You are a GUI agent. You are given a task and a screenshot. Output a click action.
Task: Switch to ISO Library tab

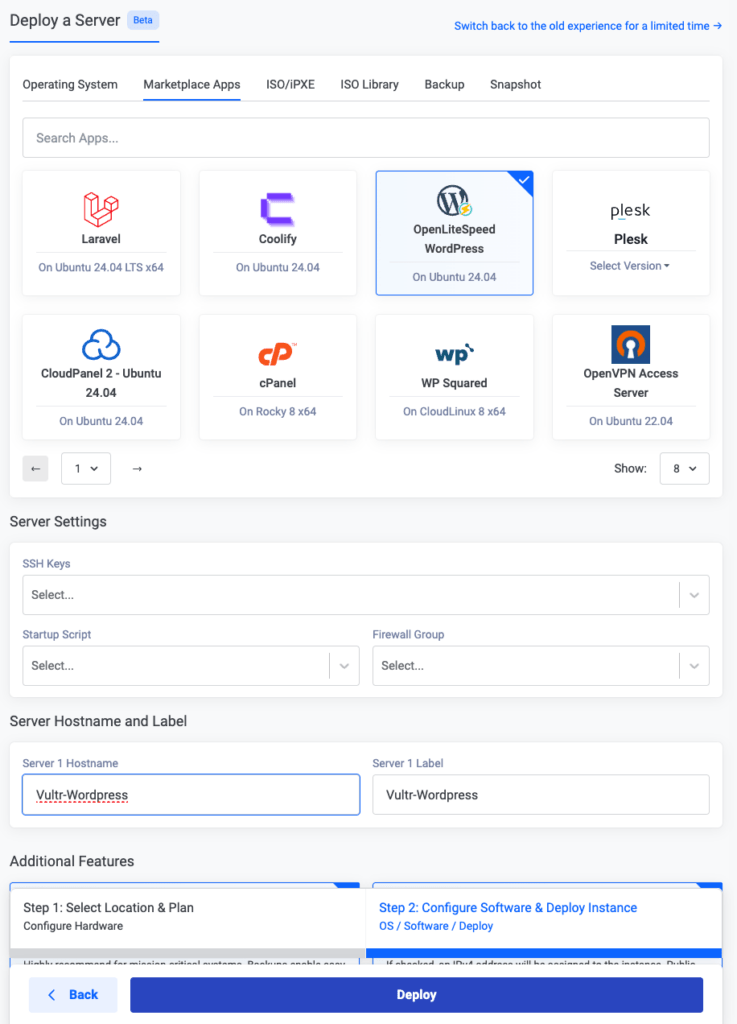click(x=369, y=84)
